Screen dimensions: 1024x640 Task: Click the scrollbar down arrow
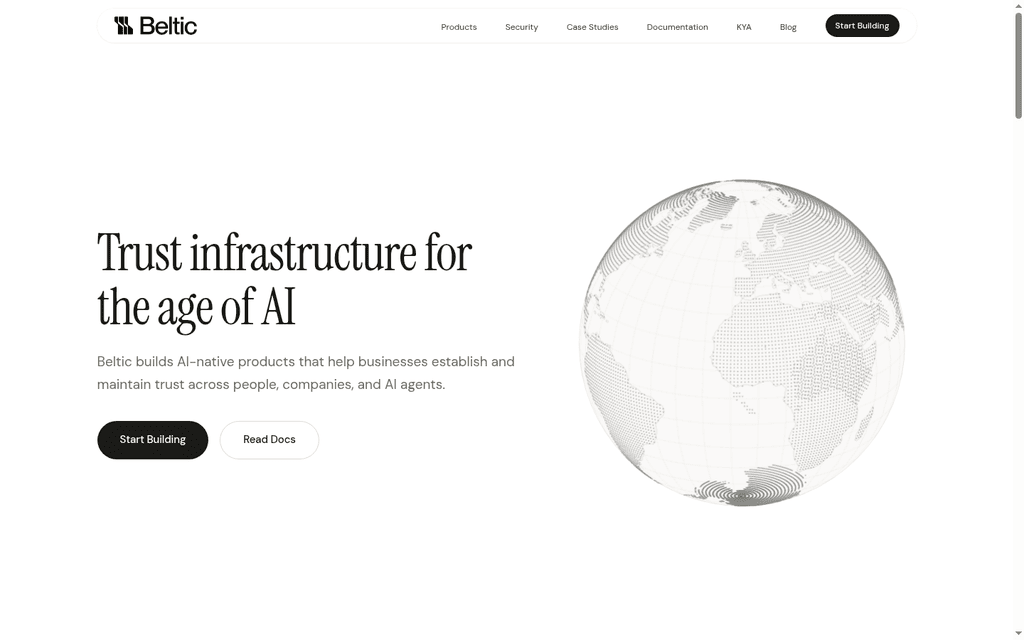click(1018, 635)
